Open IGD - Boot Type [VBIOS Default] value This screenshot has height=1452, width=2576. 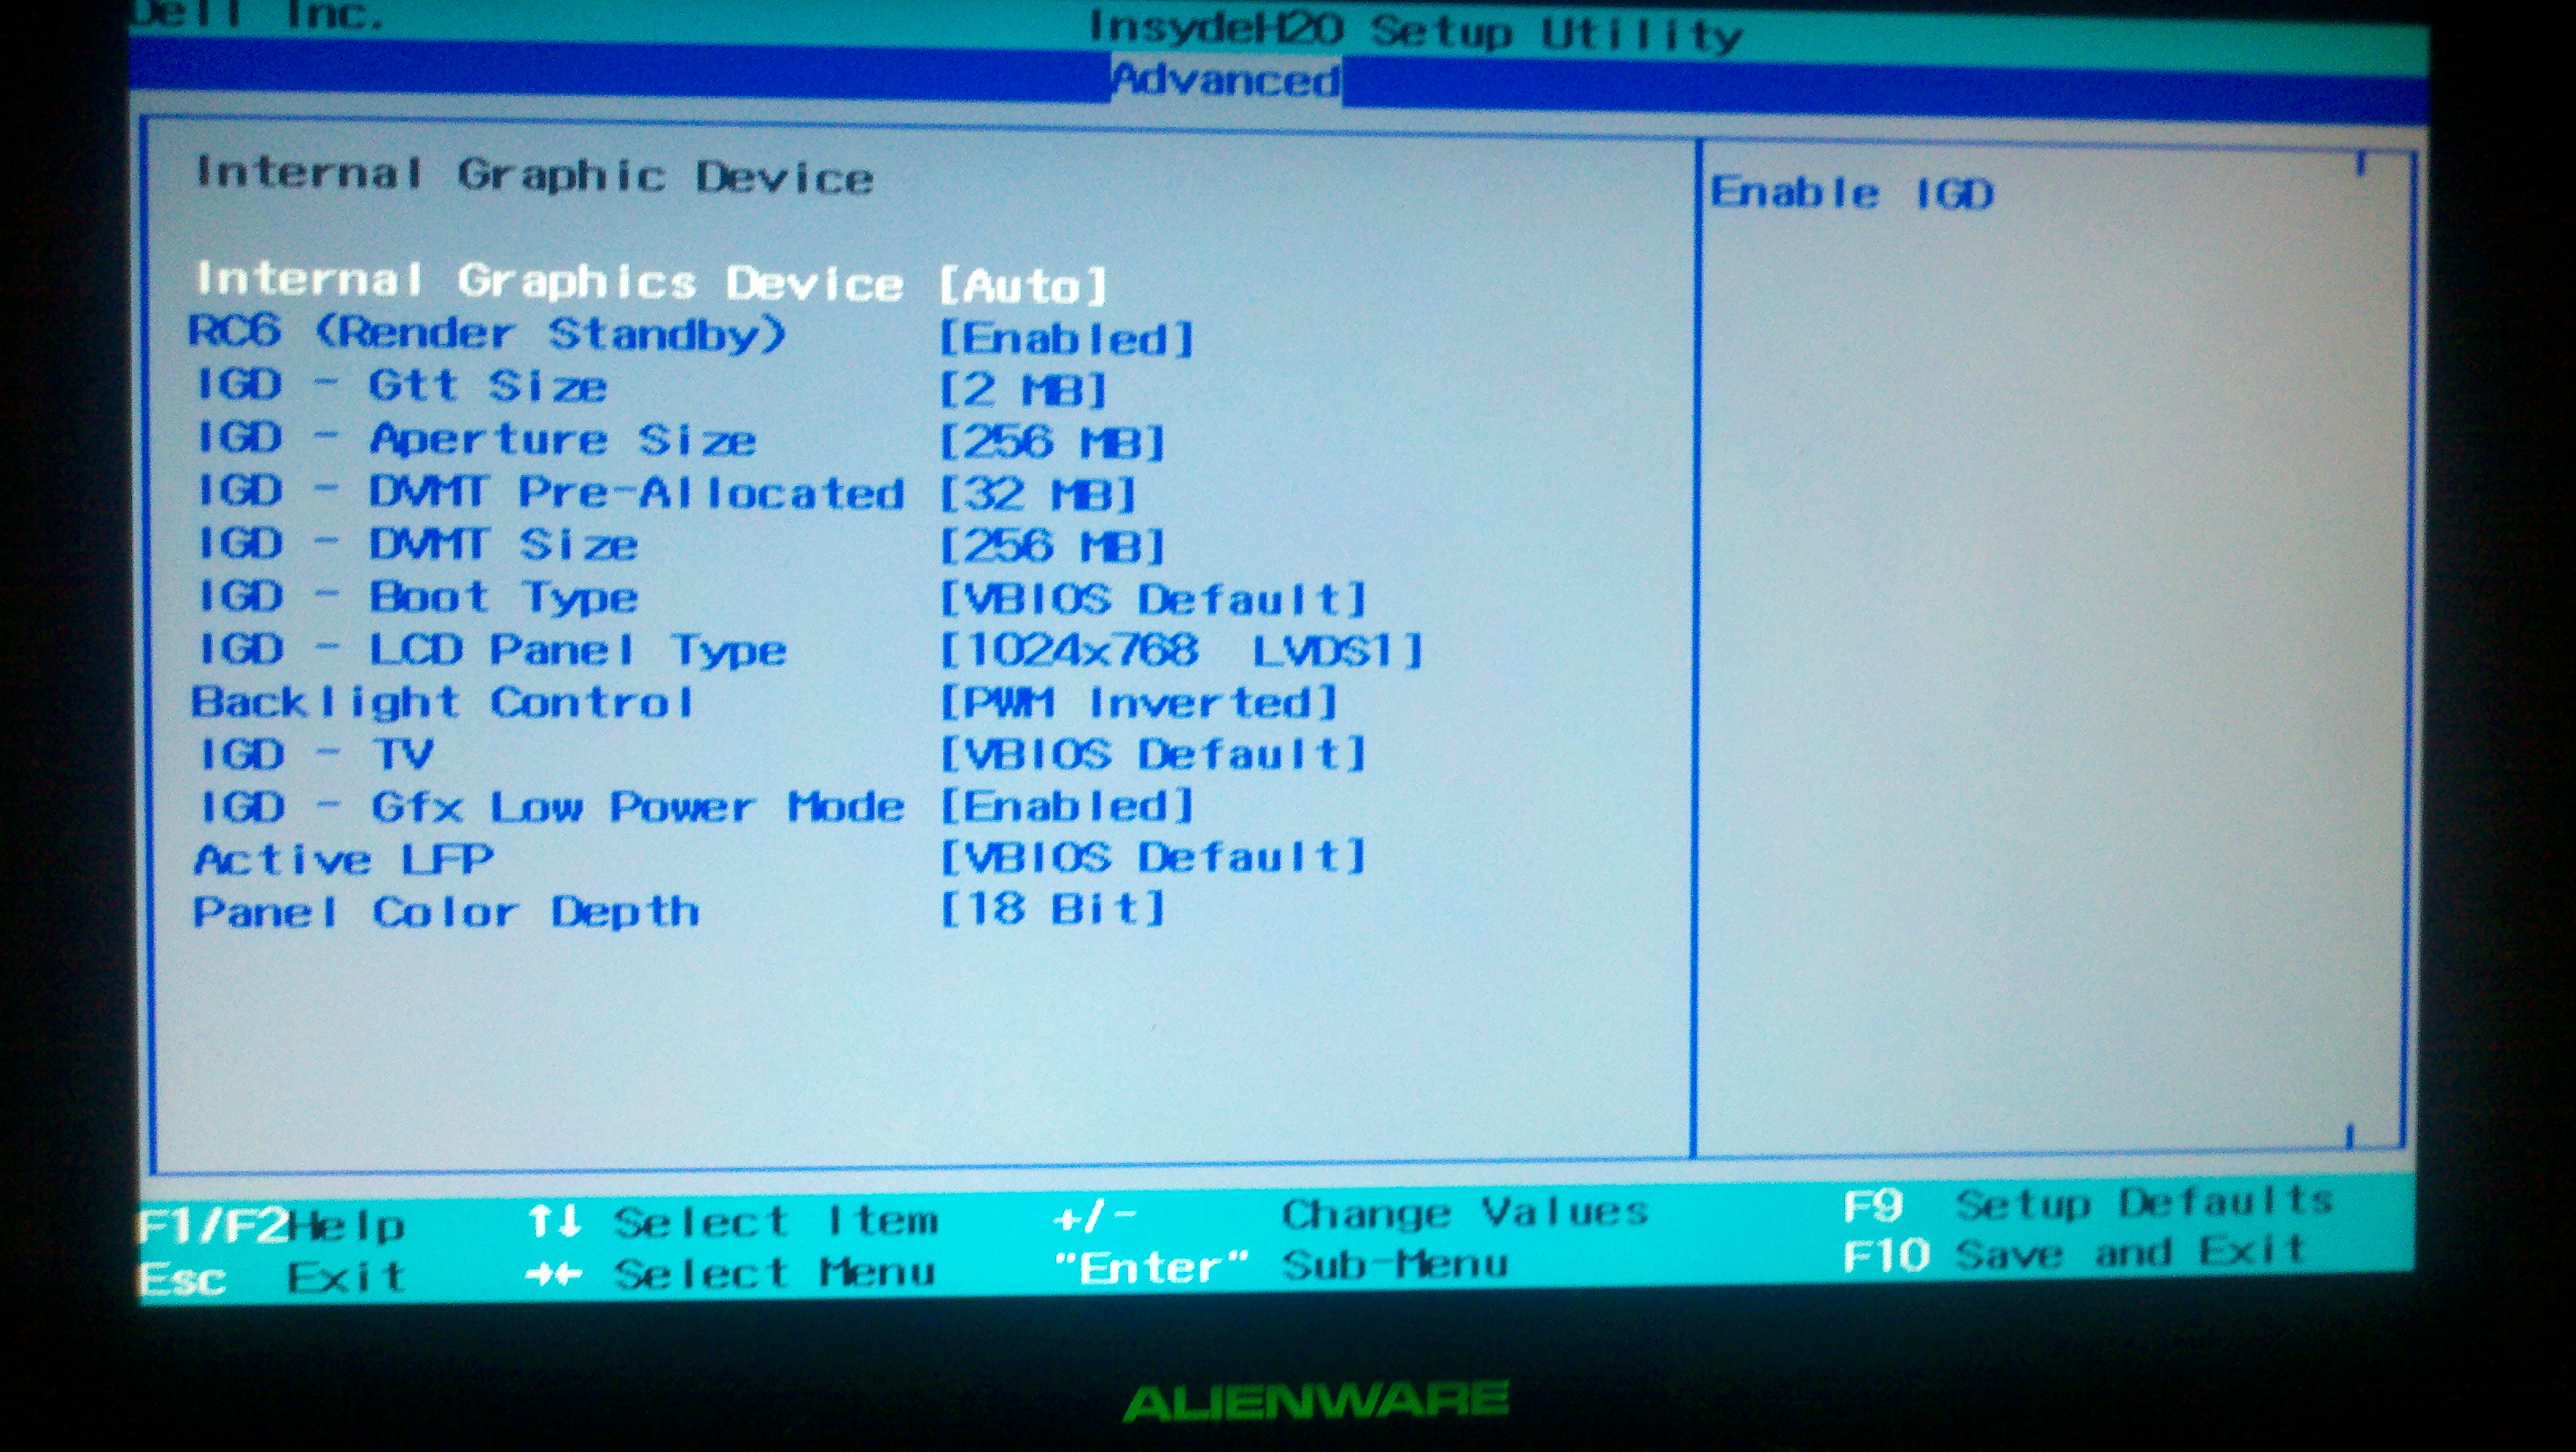[1153, 599]
